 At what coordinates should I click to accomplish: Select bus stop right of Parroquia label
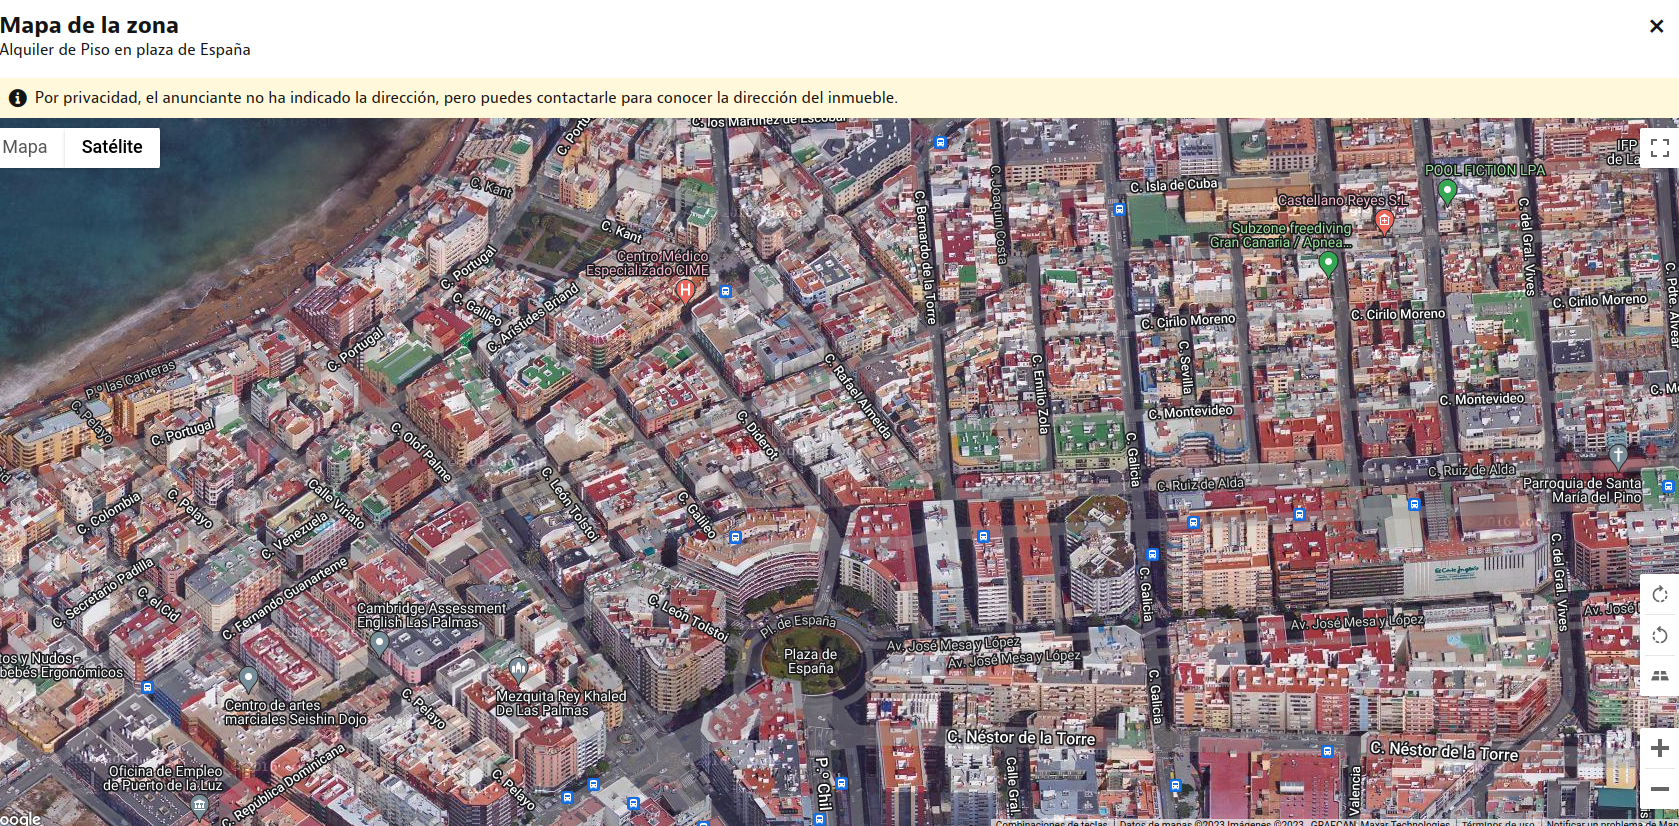[x=1667, y=487]
